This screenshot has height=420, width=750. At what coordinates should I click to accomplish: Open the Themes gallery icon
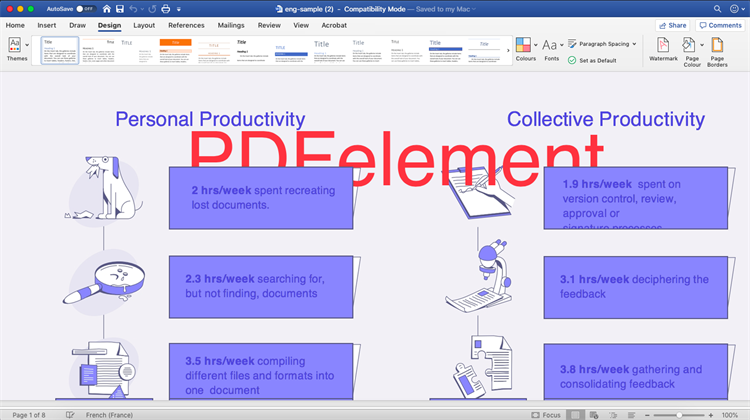click(14, 44)
